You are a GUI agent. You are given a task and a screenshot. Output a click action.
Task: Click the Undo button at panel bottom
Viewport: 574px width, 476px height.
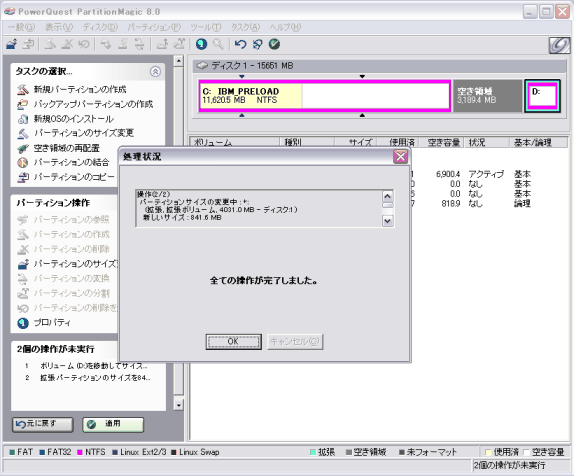click(42, 424)
